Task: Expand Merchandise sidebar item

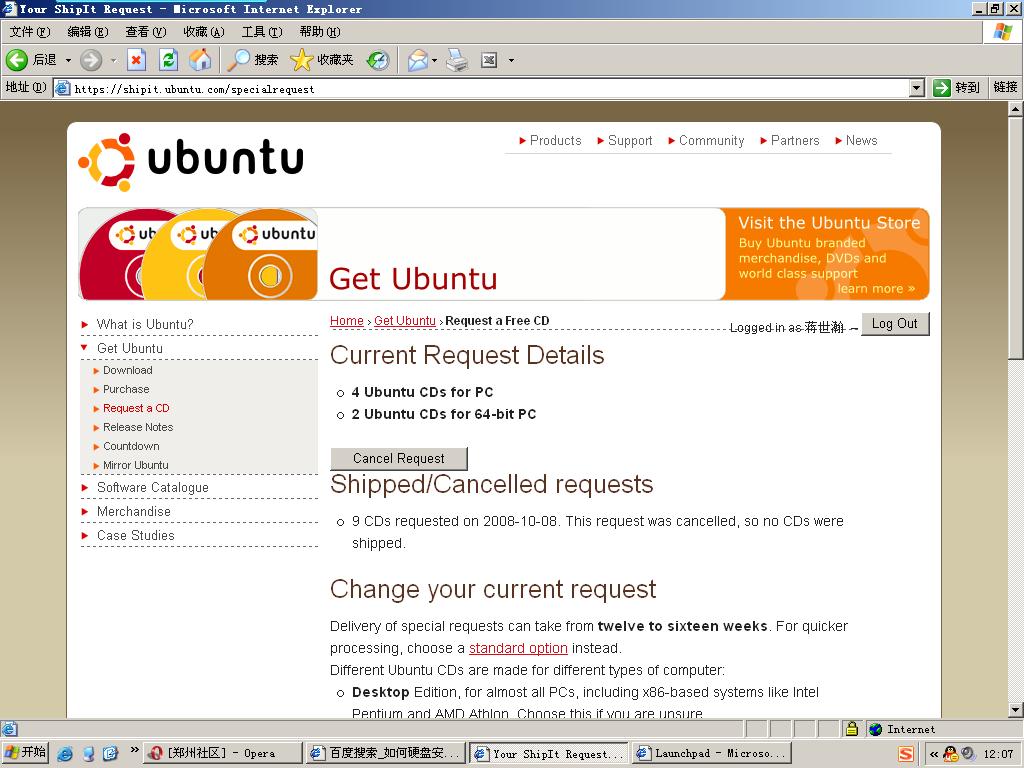Action: pos(133,511)
